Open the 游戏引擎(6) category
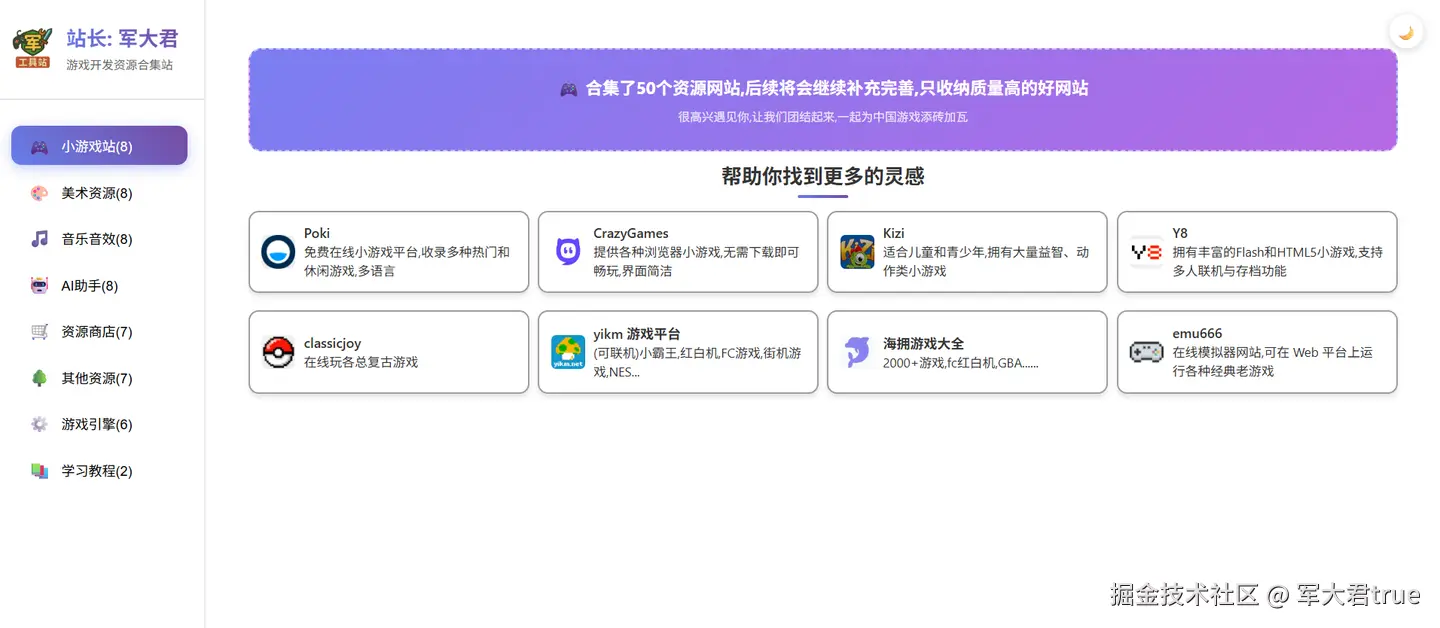 tap(99, 424)
